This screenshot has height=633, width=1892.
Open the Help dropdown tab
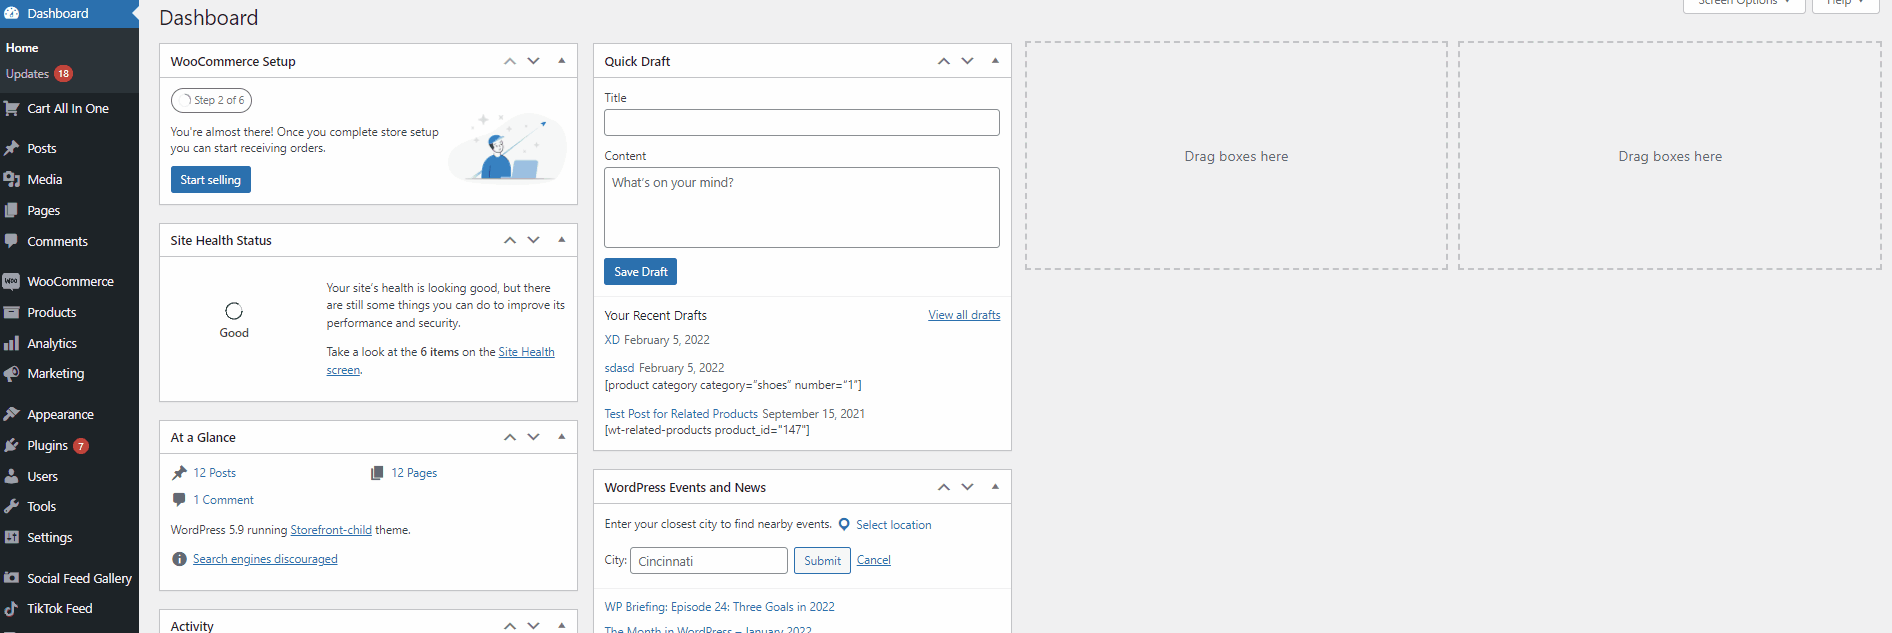[x=1845, y=4]
